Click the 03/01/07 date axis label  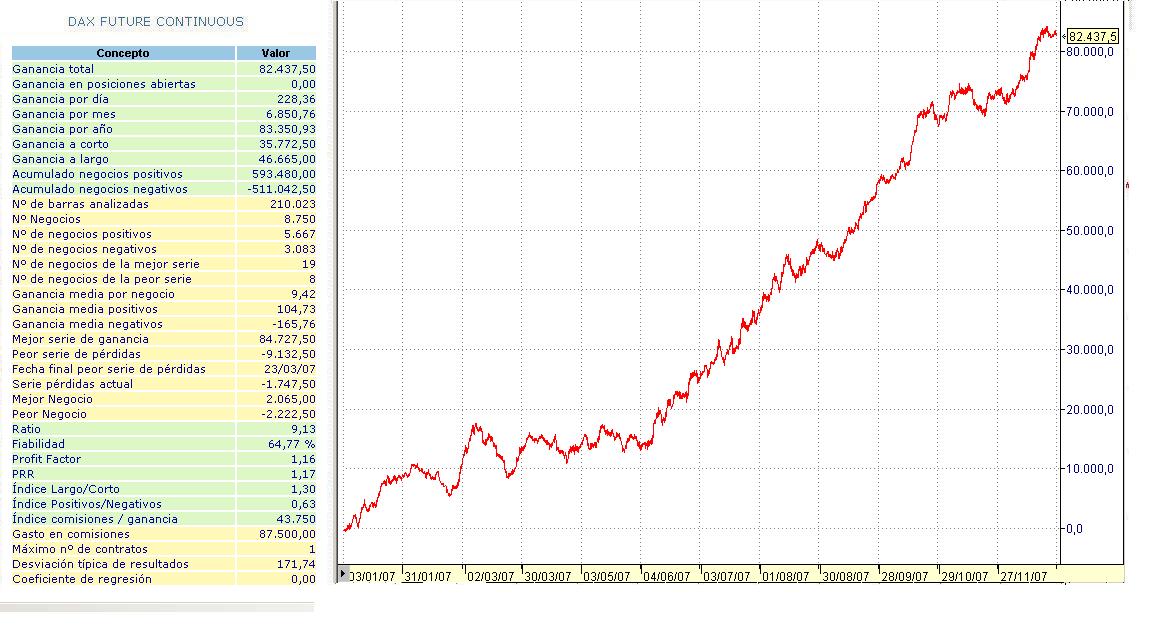click(x=372, y=577)
